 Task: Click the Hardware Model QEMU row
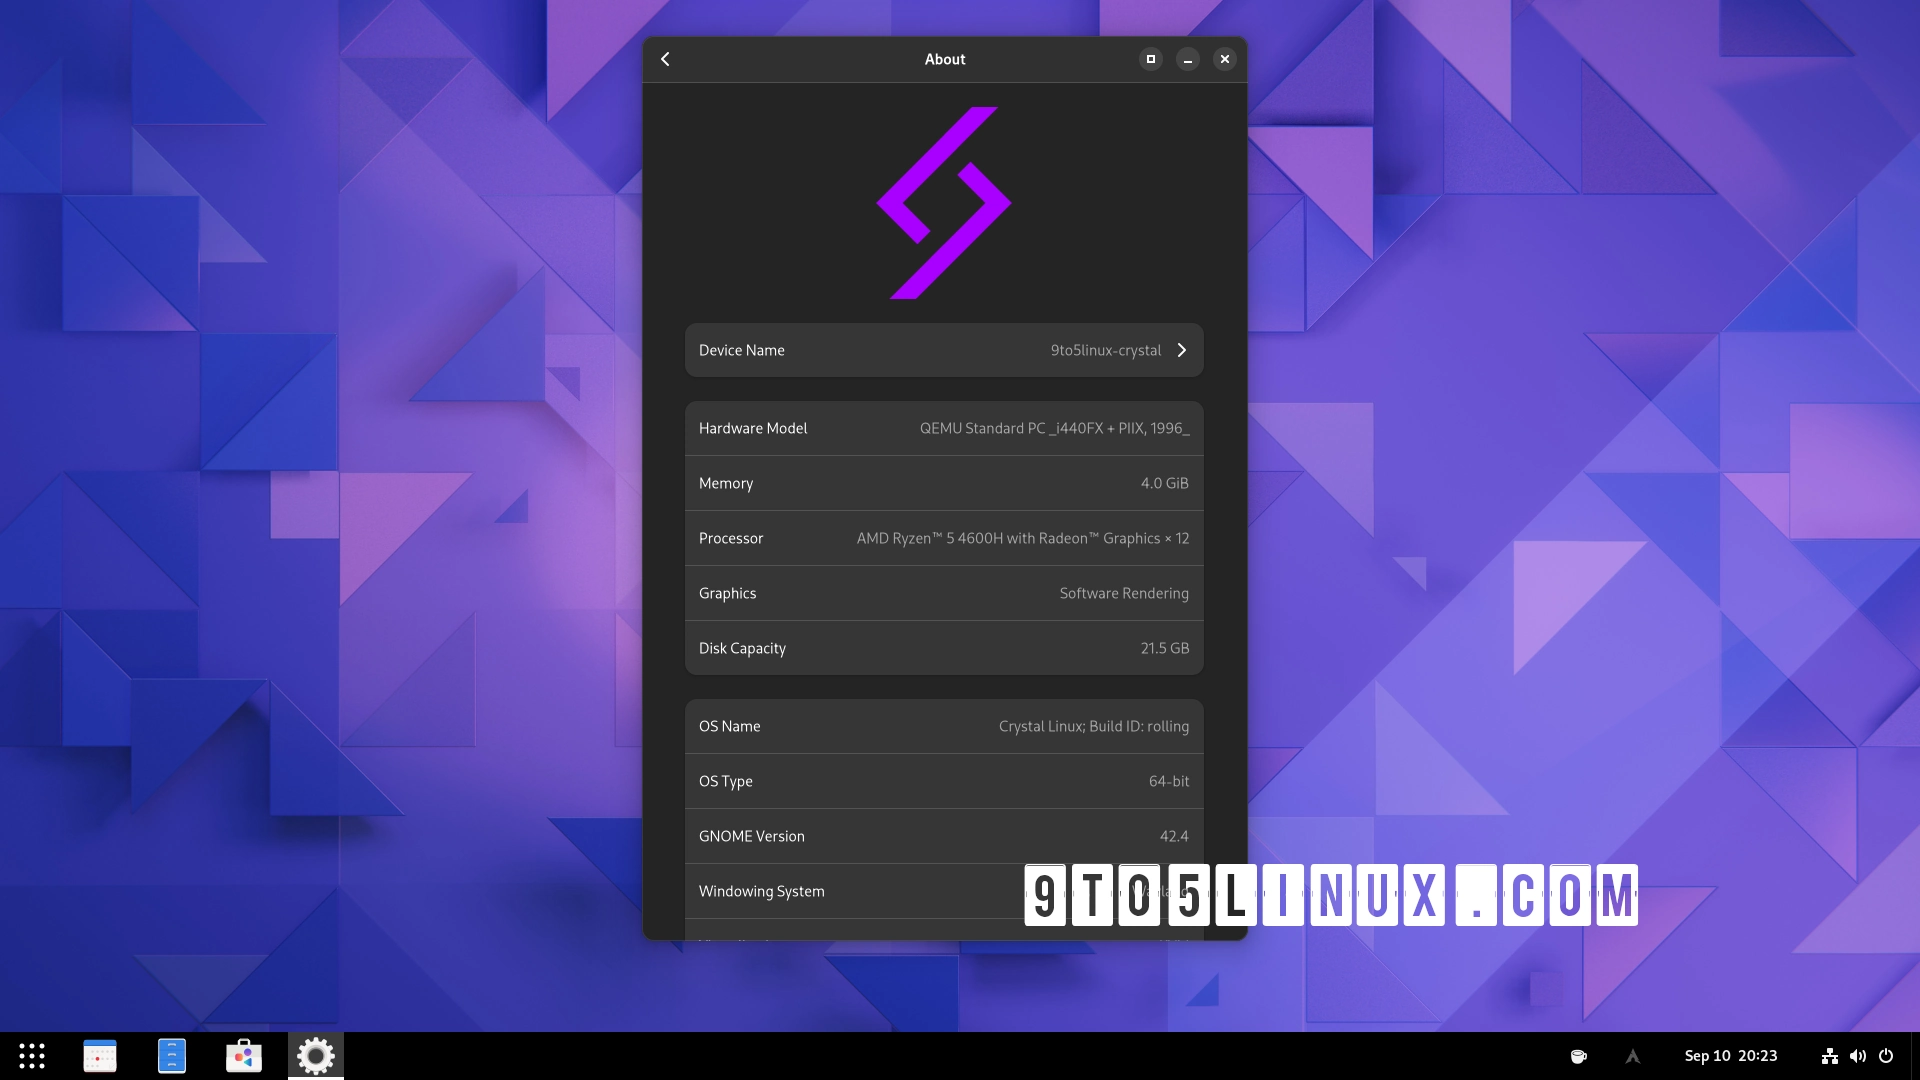(944, 428)
